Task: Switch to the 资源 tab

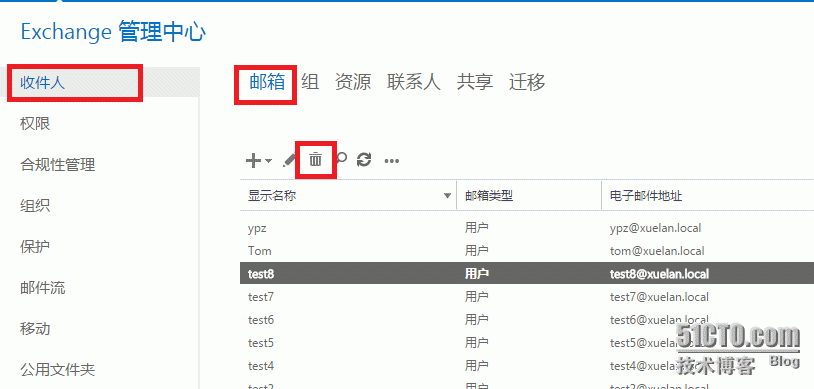Action: pyautogui.click(x=353, y=82)
